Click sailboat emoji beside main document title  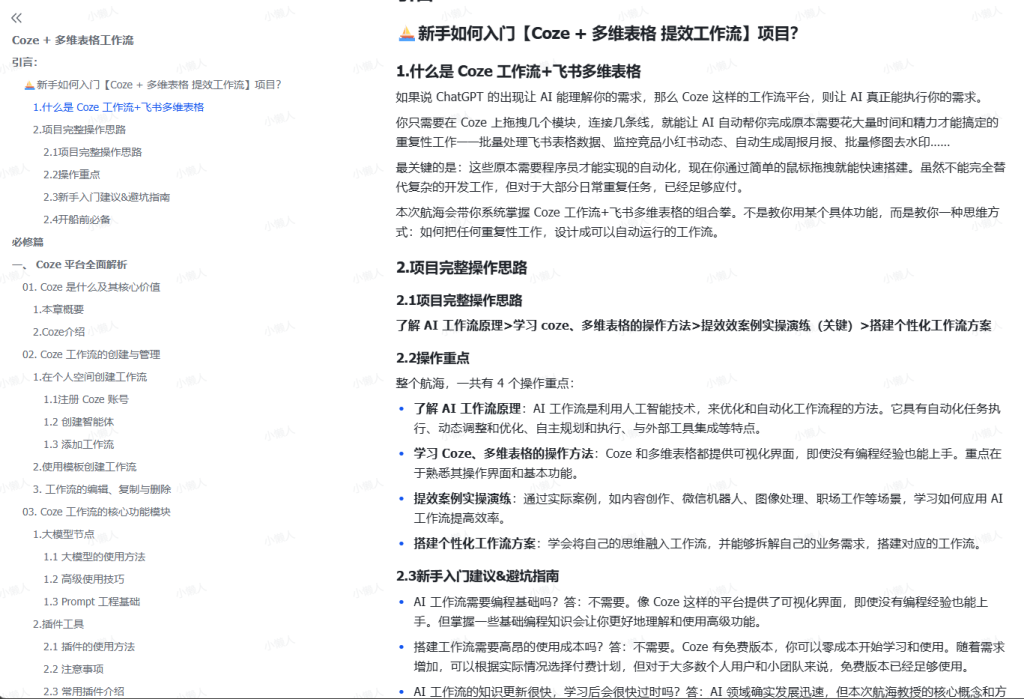pyautogui.click(x=406, y=33)
